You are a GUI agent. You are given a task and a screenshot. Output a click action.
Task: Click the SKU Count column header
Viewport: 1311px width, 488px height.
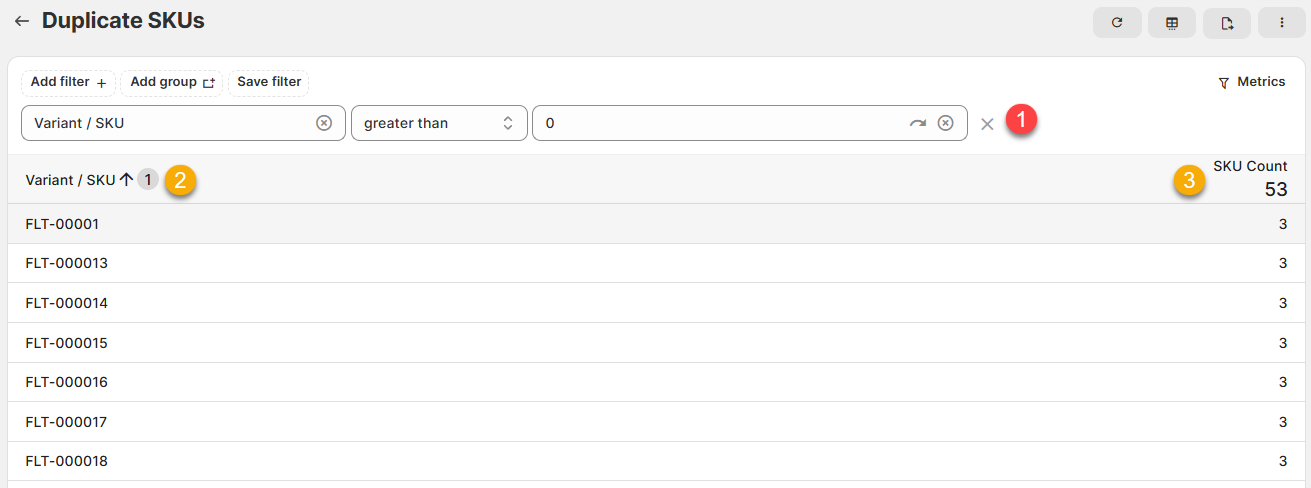pos(1250,167)
